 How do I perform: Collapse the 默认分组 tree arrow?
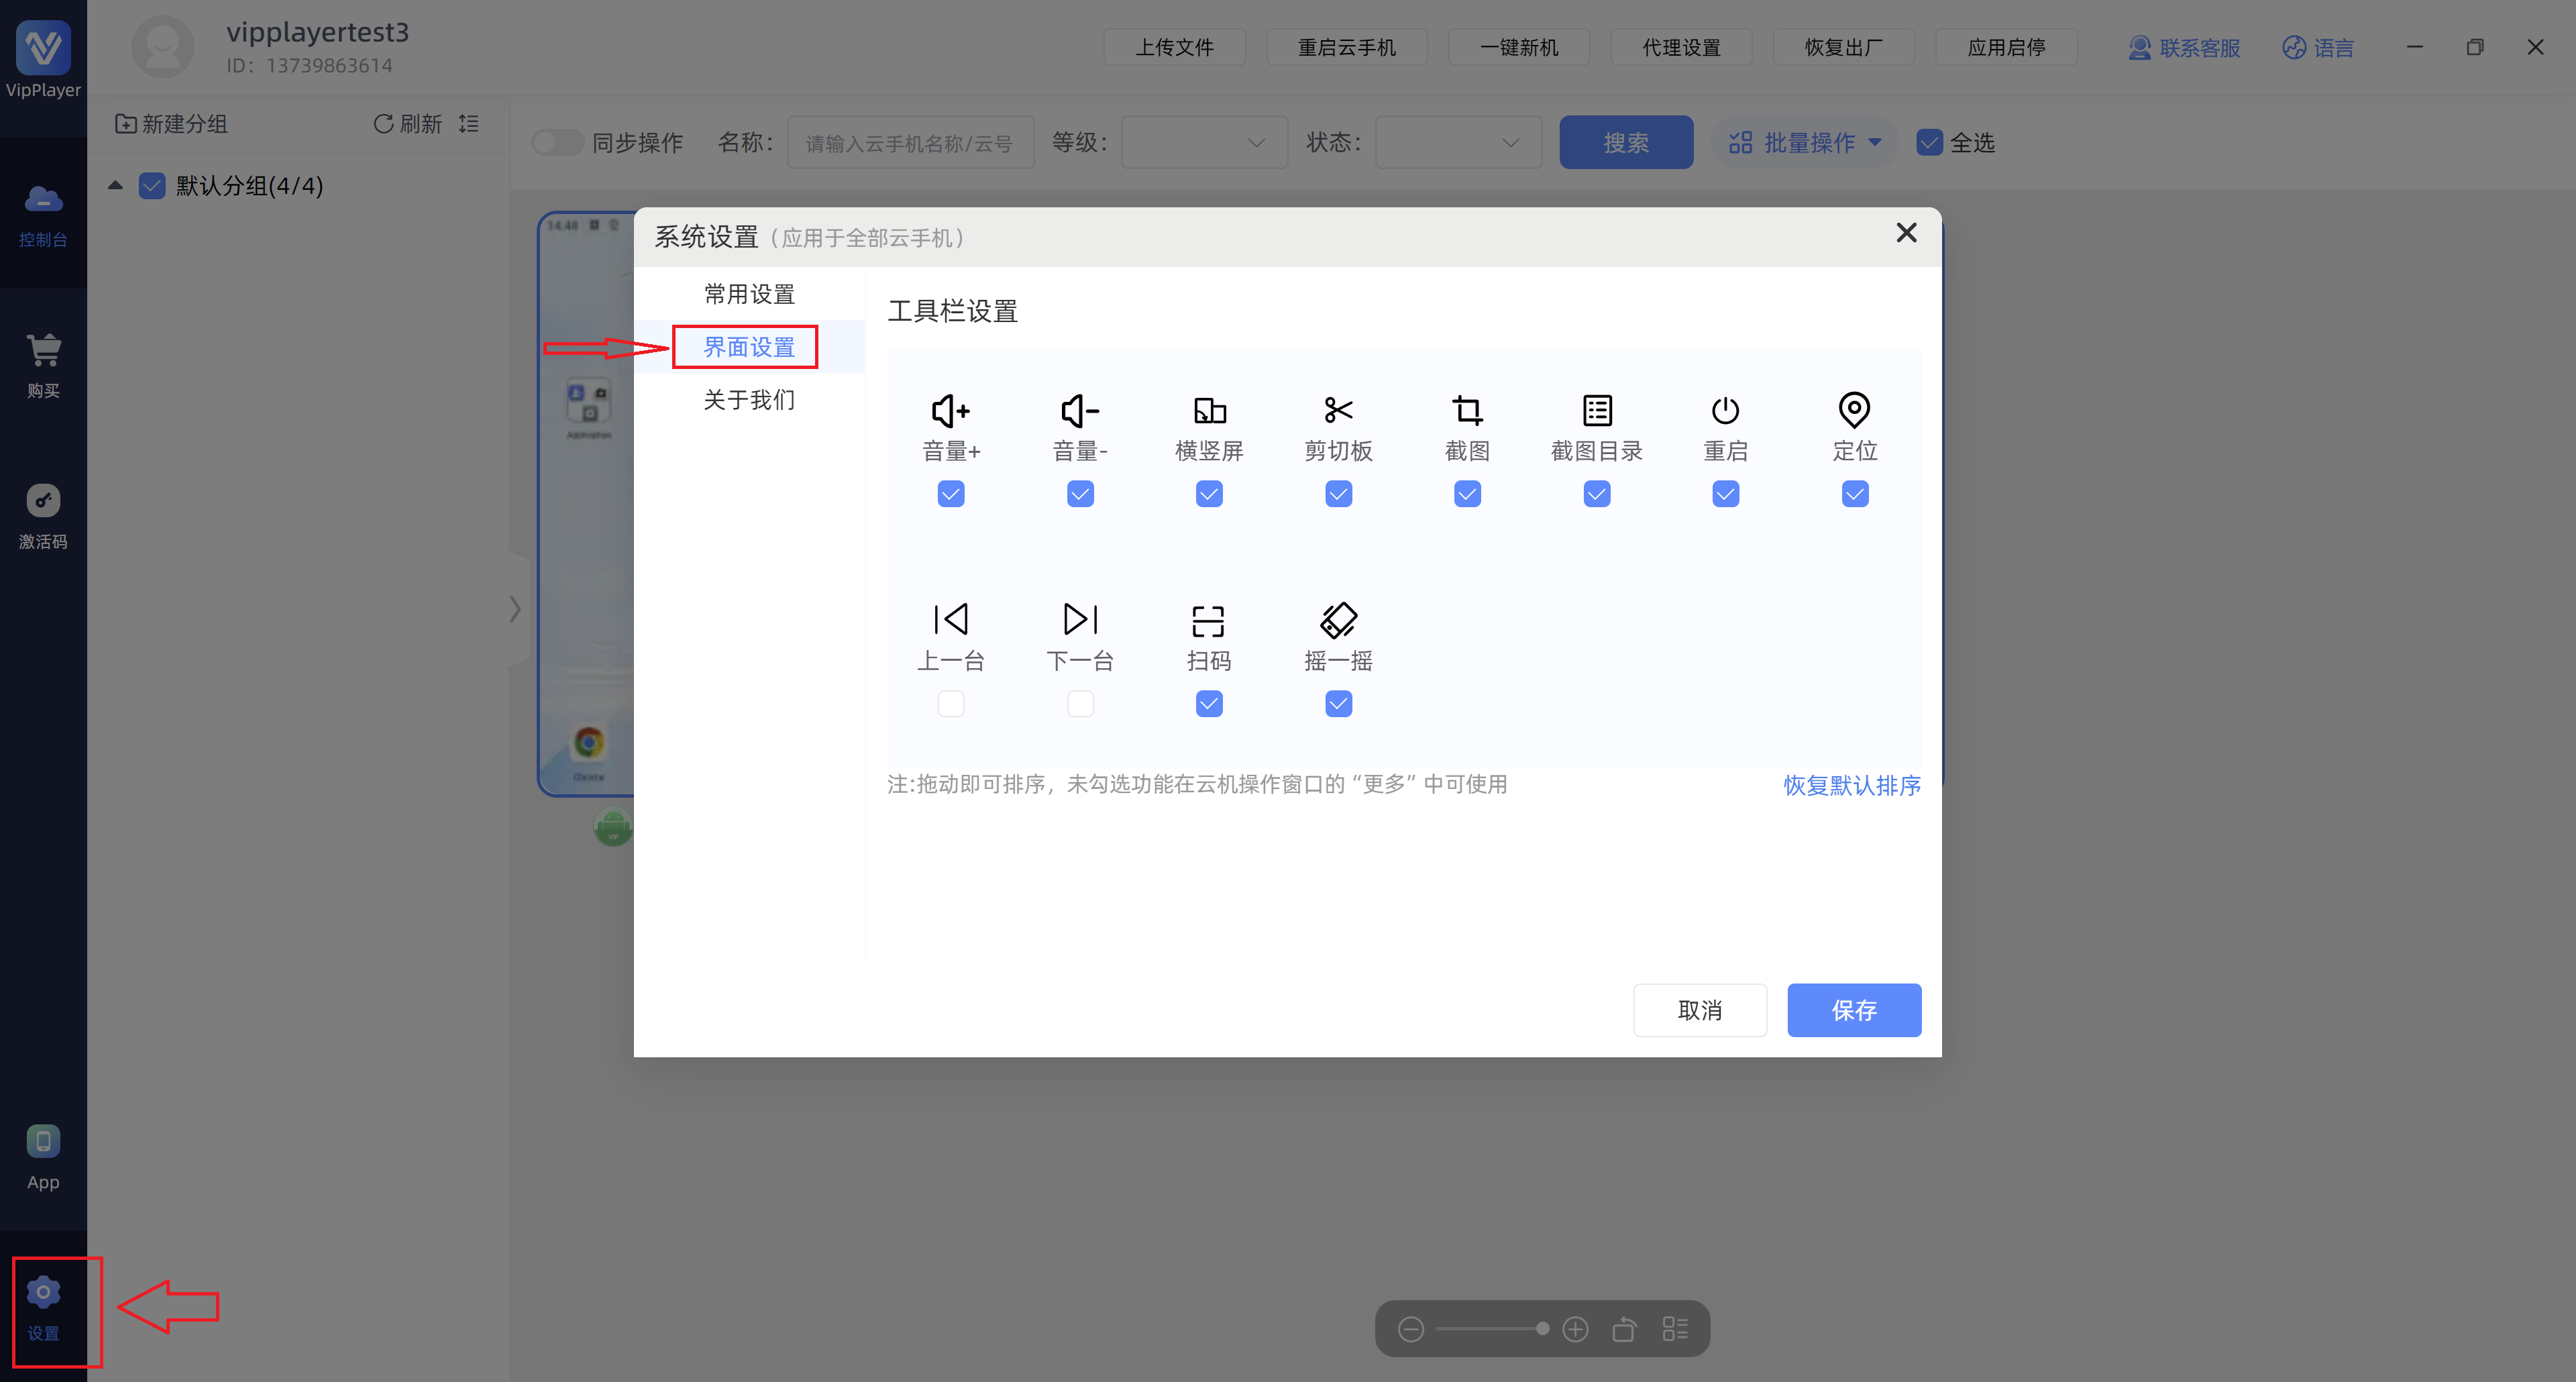point(116,185)
